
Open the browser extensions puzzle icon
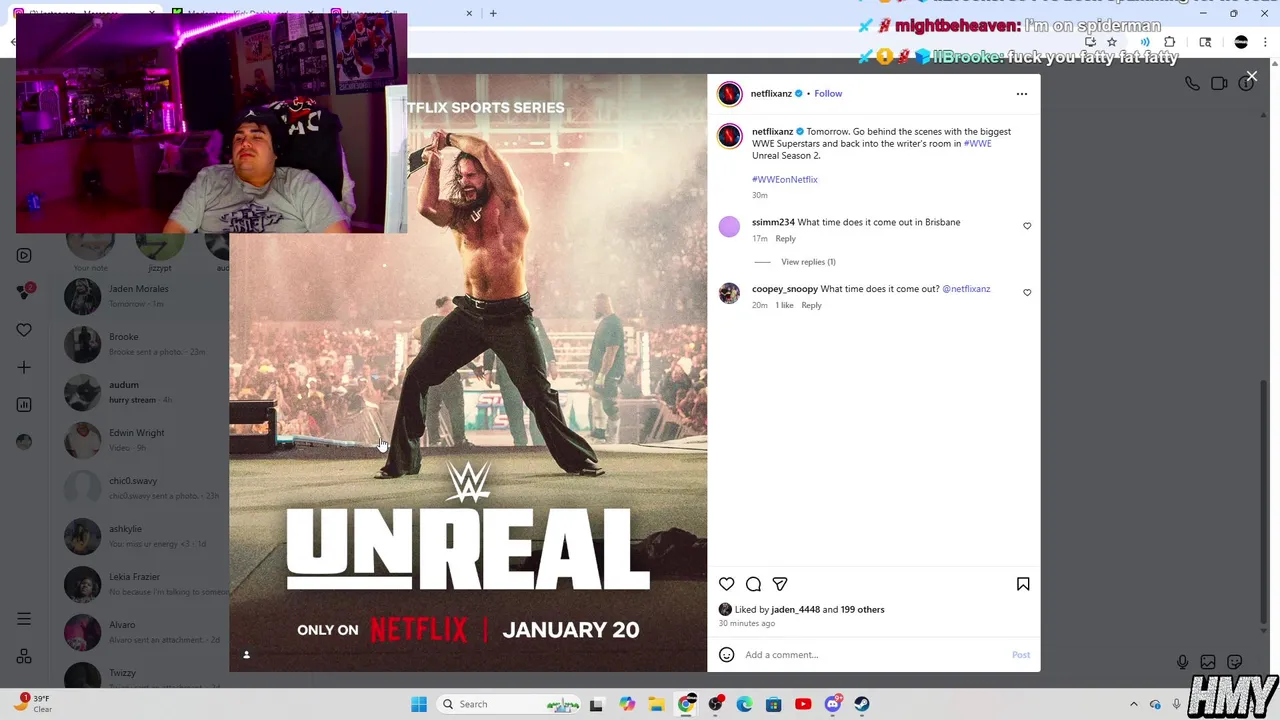pyautogui.click(x=1170, y=42)
